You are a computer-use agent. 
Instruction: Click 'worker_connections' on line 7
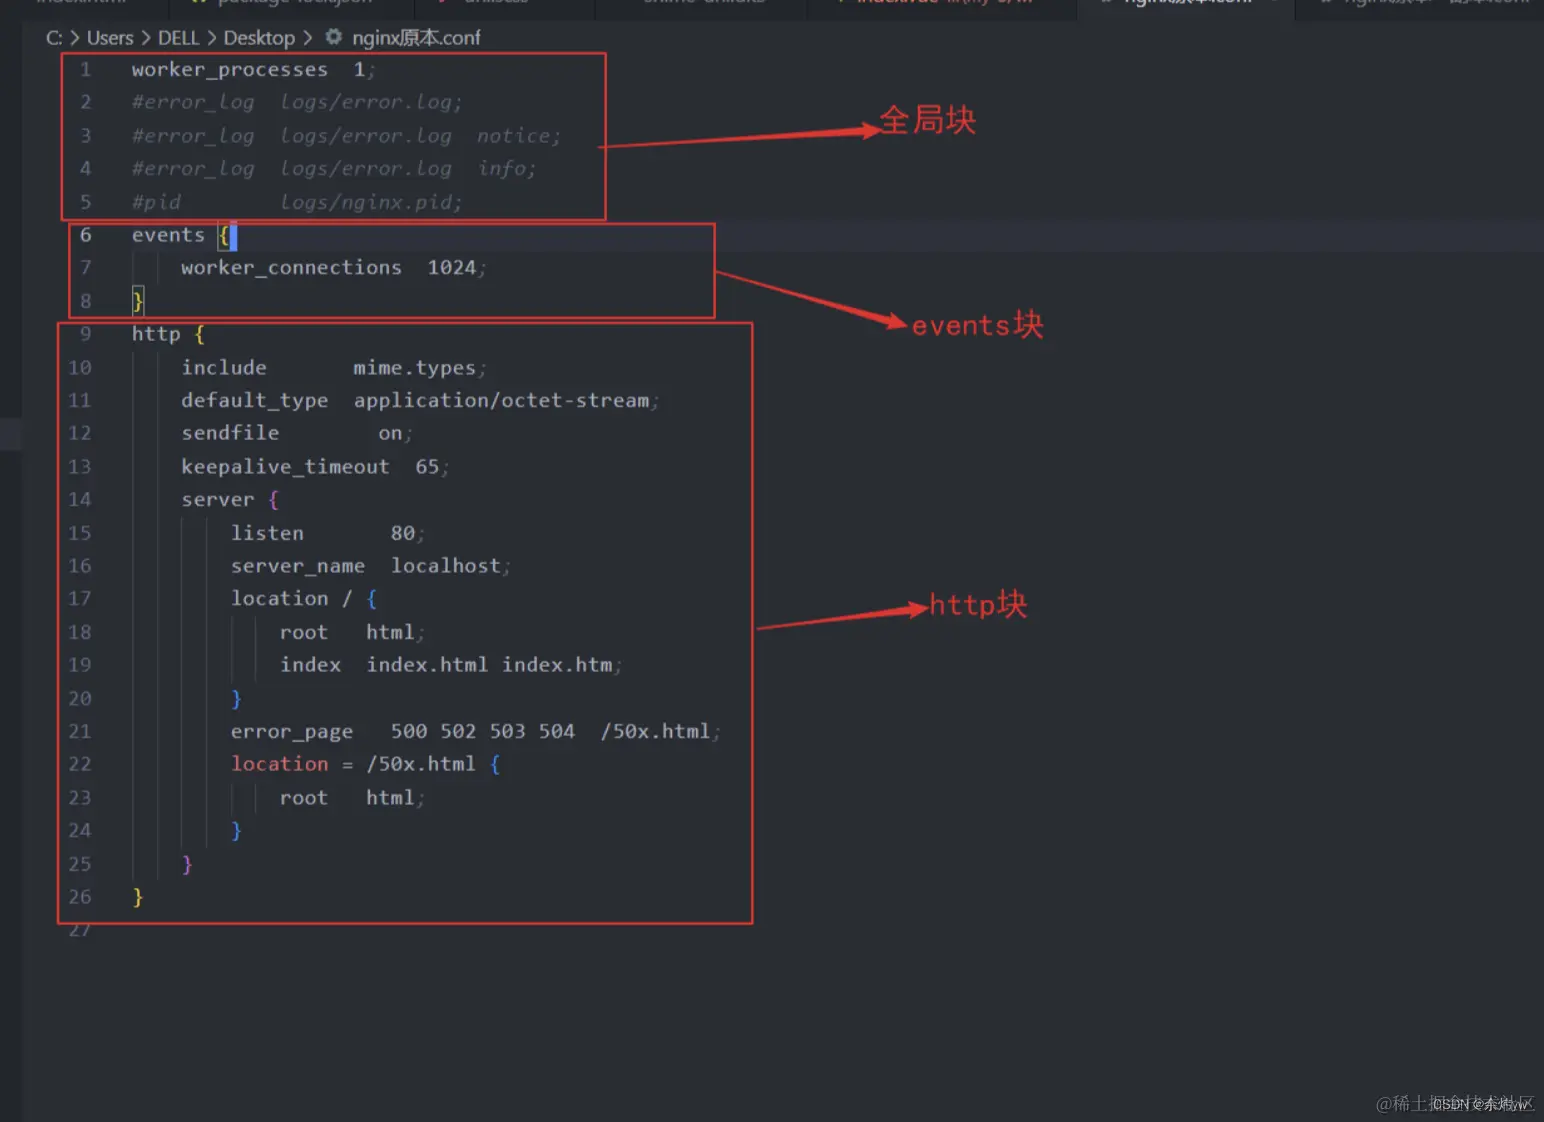coord(291,268)
